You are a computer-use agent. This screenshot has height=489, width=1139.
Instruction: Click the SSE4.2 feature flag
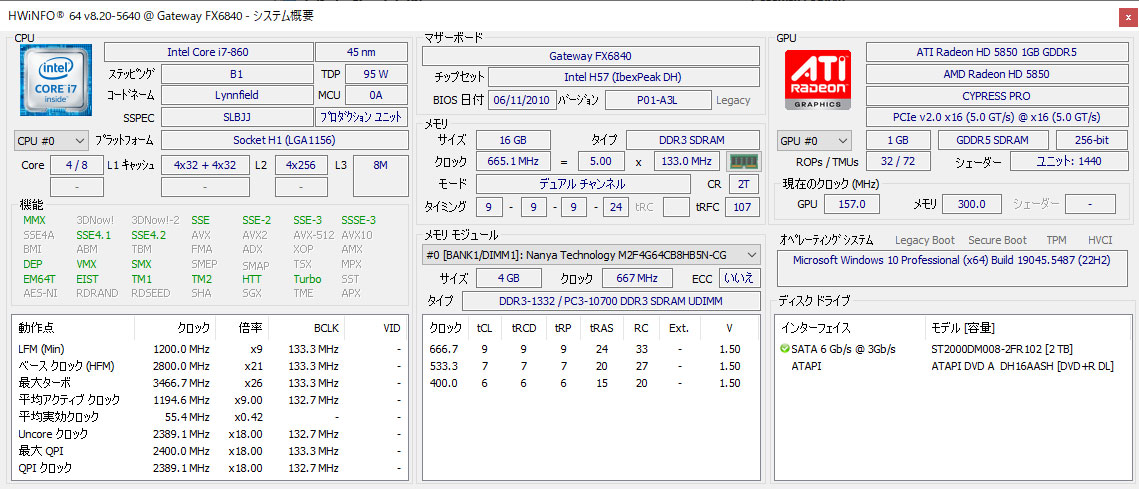[149, 235]
